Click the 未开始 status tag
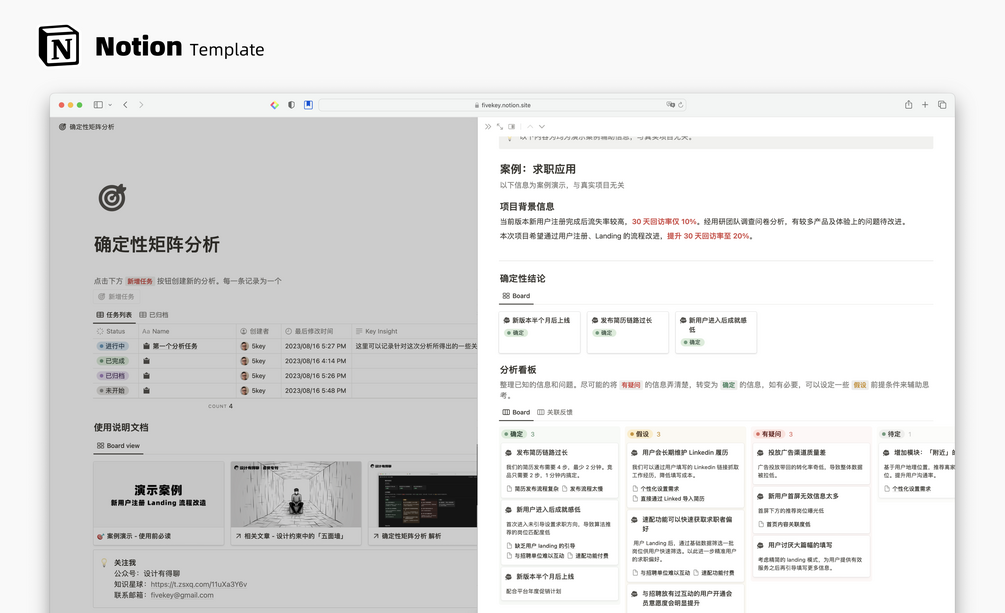This screenshot has width=1005, height=613. coord(112,390)
